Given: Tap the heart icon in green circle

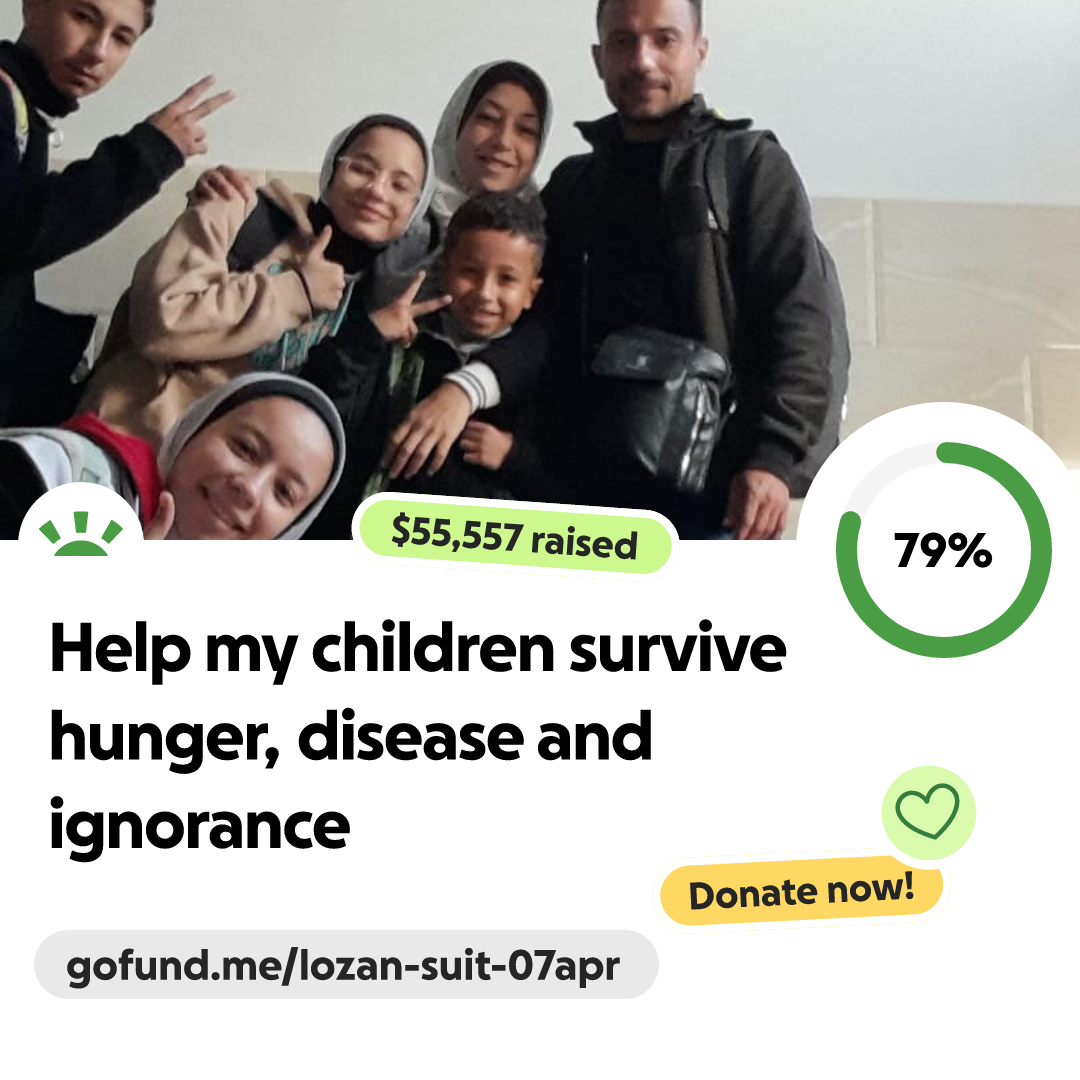Looking at the screenshot, I should pyautogui.click(x=928, y=812).
